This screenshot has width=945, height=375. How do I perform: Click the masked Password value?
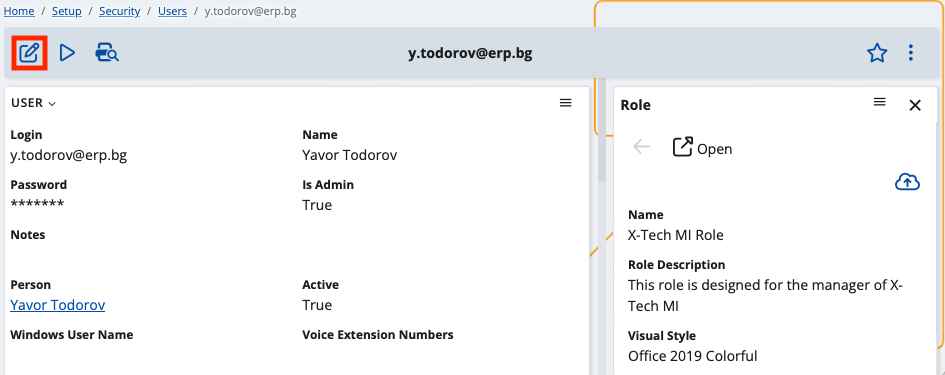click(x=37, y=204)
